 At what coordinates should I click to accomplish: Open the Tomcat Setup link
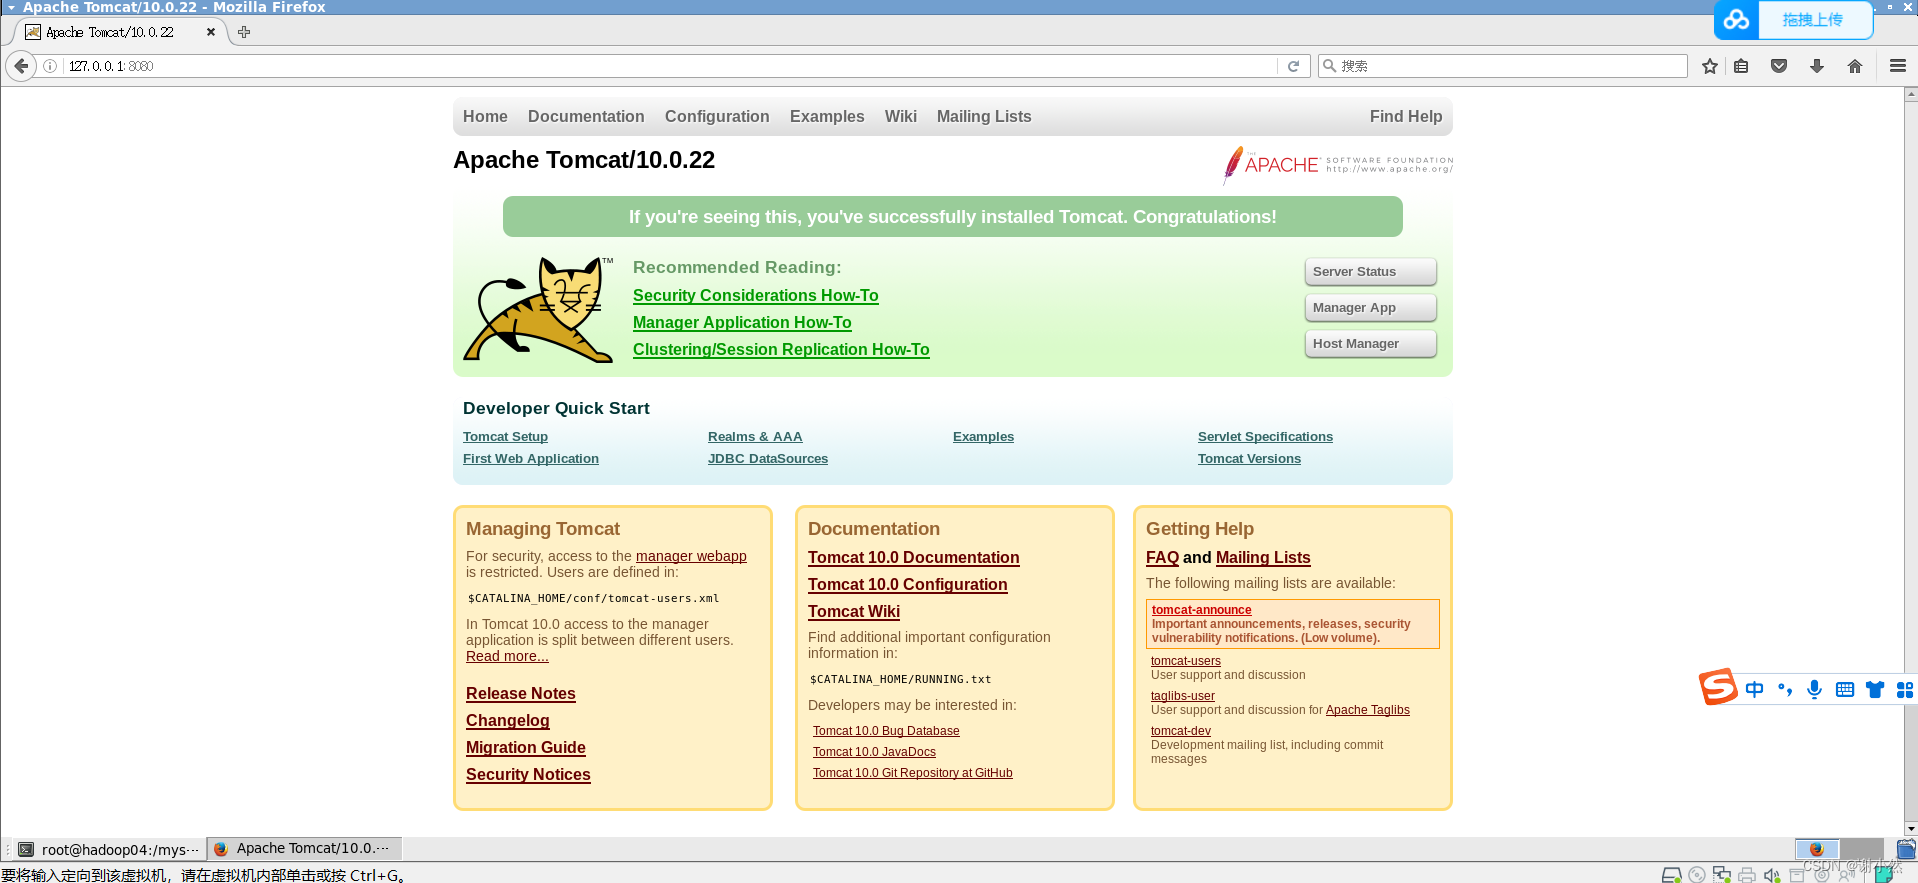point(505,436)
